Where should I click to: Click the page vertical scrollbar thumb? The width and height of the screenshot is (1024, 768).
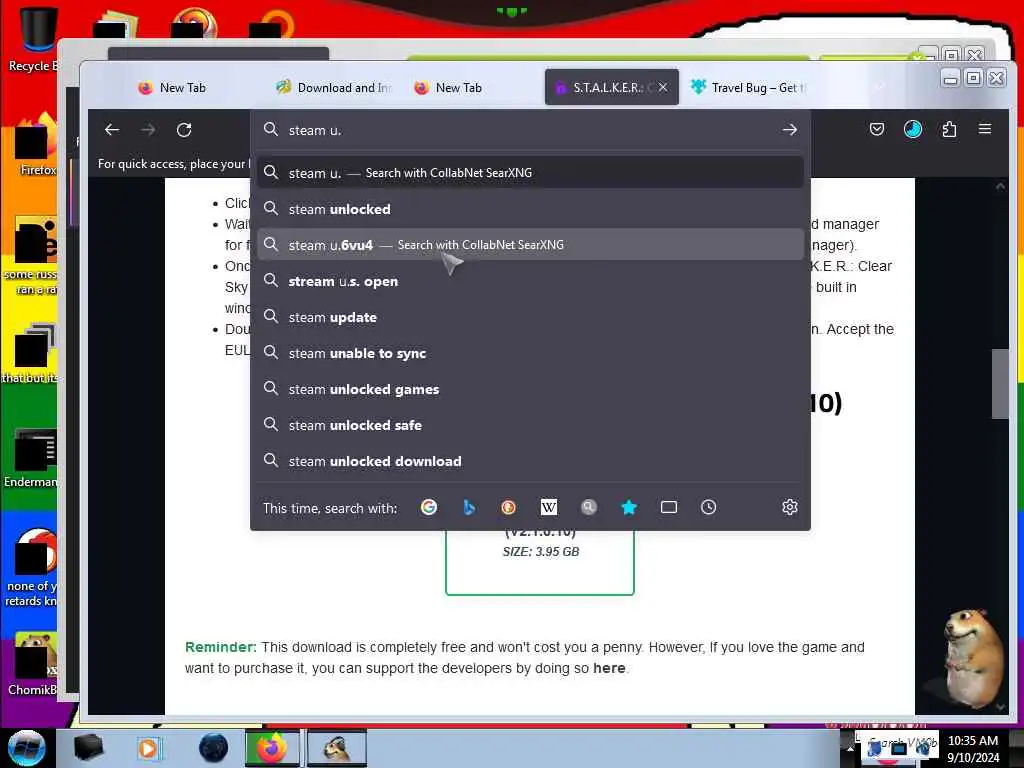point(1000,384)
